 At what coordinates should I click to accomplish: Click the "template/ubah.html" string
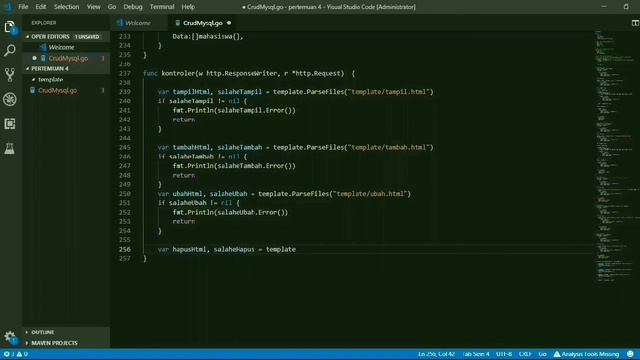coord(370,194)
